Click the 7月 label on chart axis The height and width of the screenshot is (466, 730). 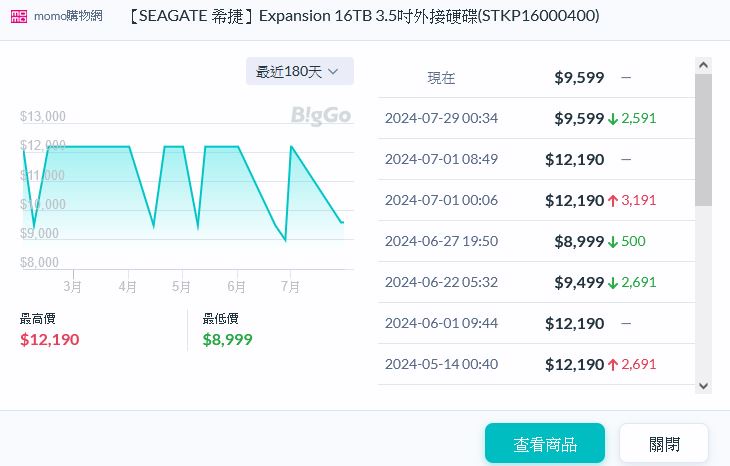point(290,286)
